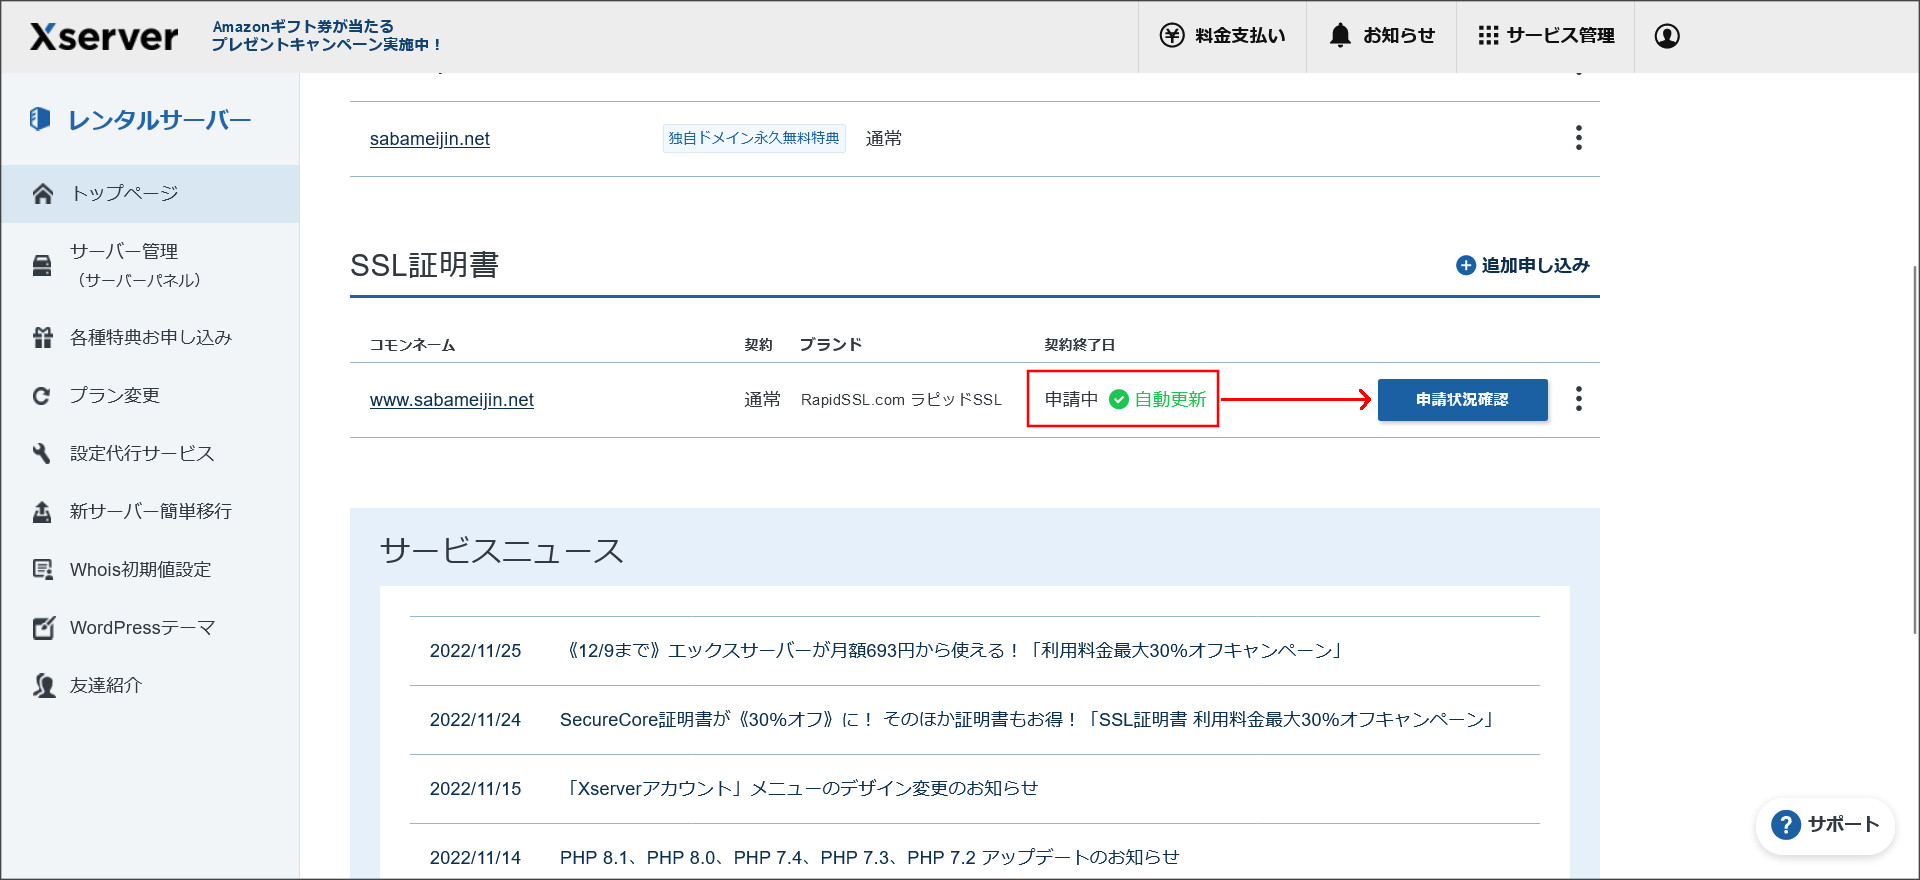Click the page vertical scrollbar
The width and height of the screenshot is (1920, 880).
[x=1914, y=450]
